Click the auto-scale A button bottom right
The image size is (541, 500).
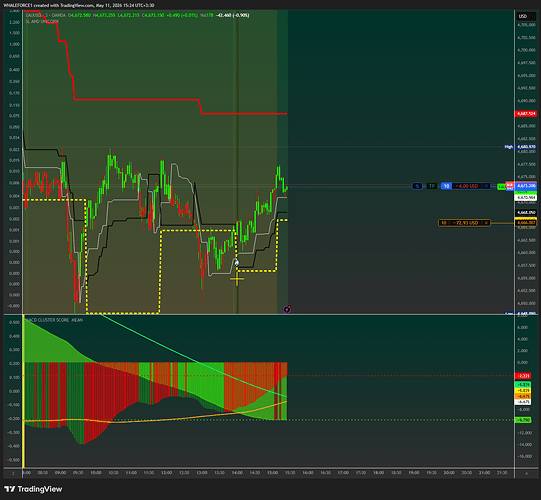(x=526, y=473)
